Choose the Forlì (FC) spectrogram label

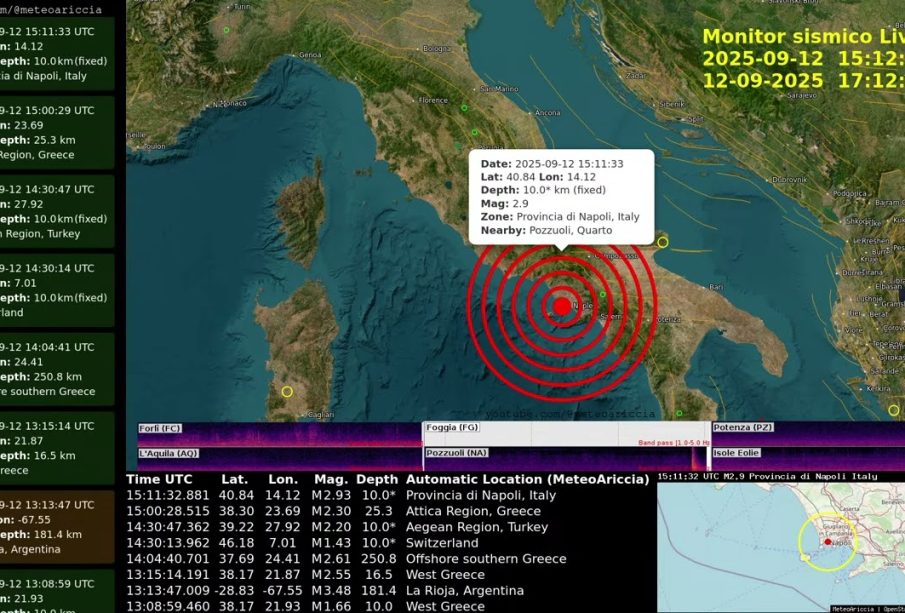pos(159,428)
